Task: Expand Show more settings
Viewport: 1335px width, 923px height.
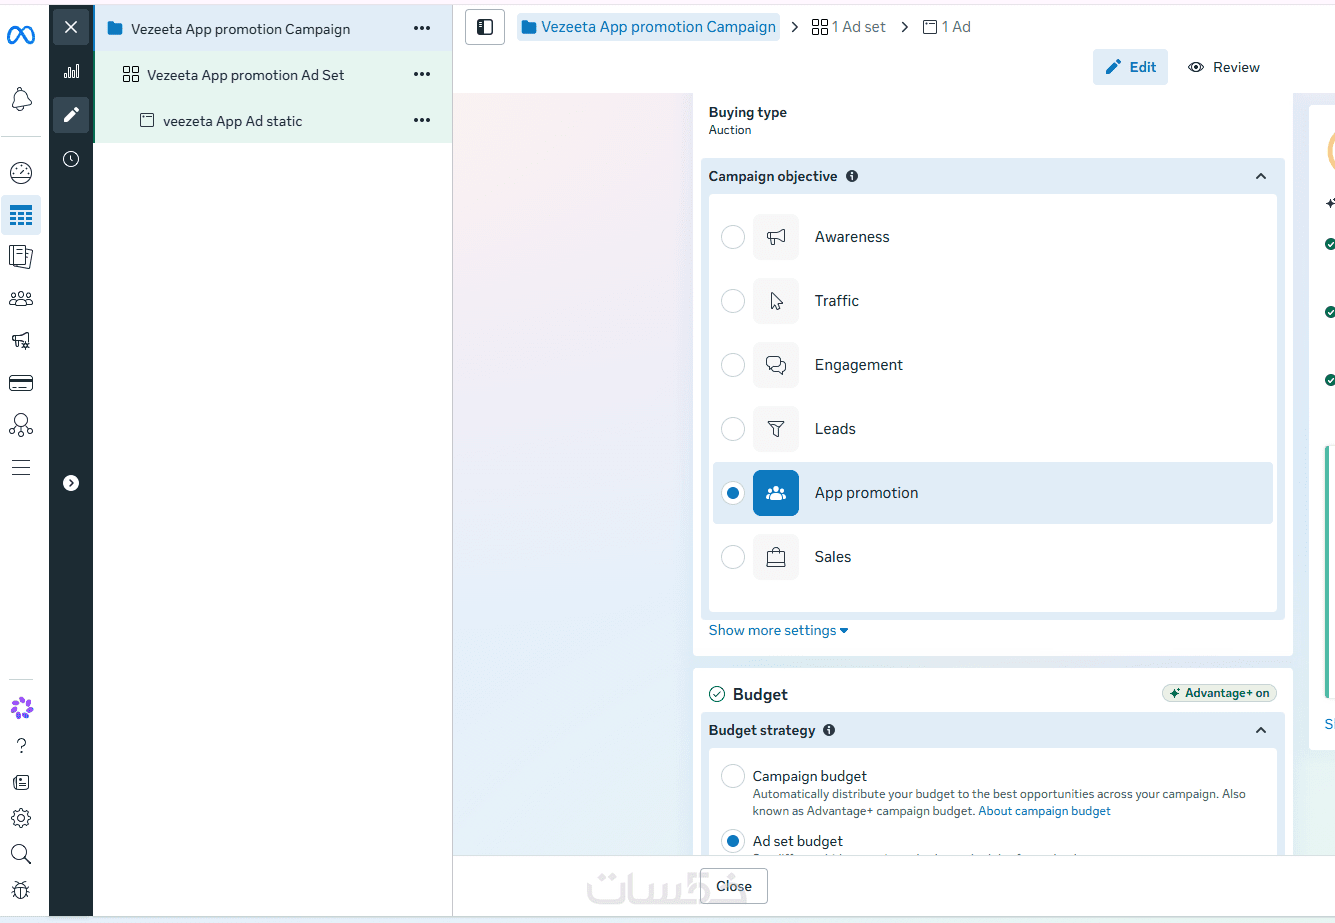Action: point(778,630)
